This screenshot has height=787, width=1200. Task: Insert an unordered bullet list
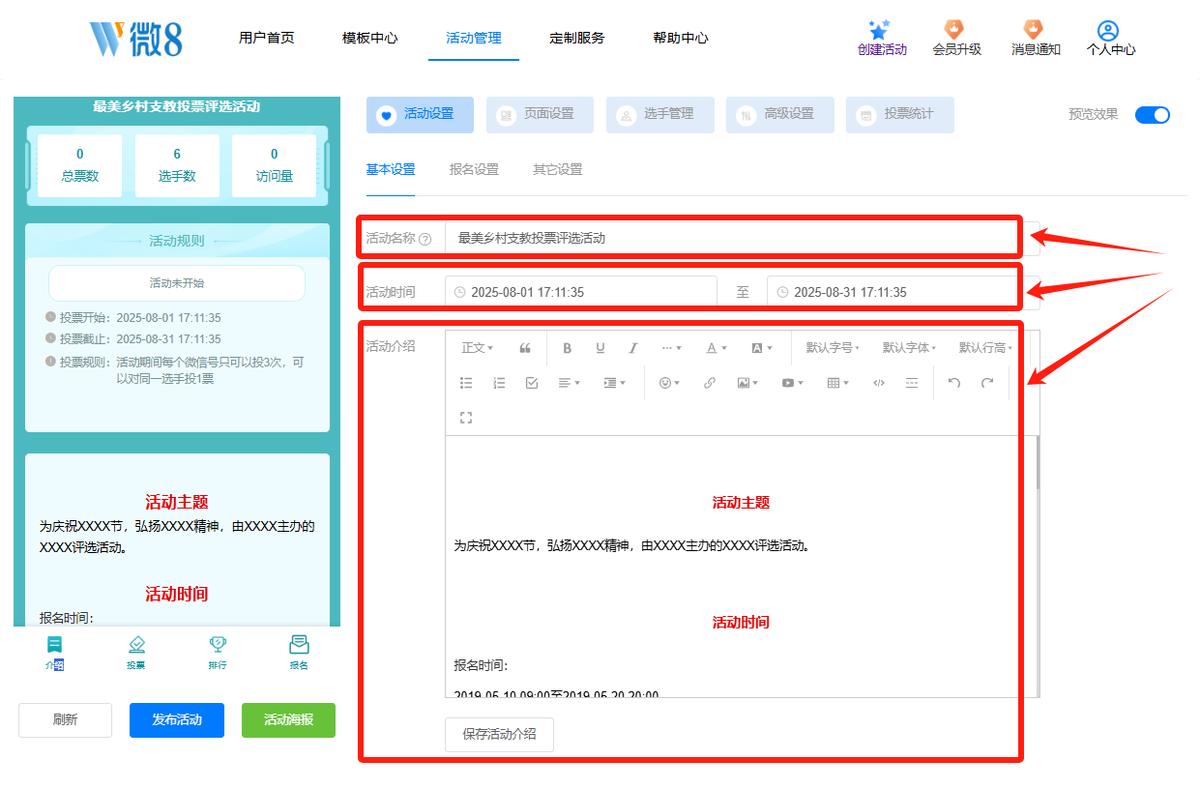466,383
